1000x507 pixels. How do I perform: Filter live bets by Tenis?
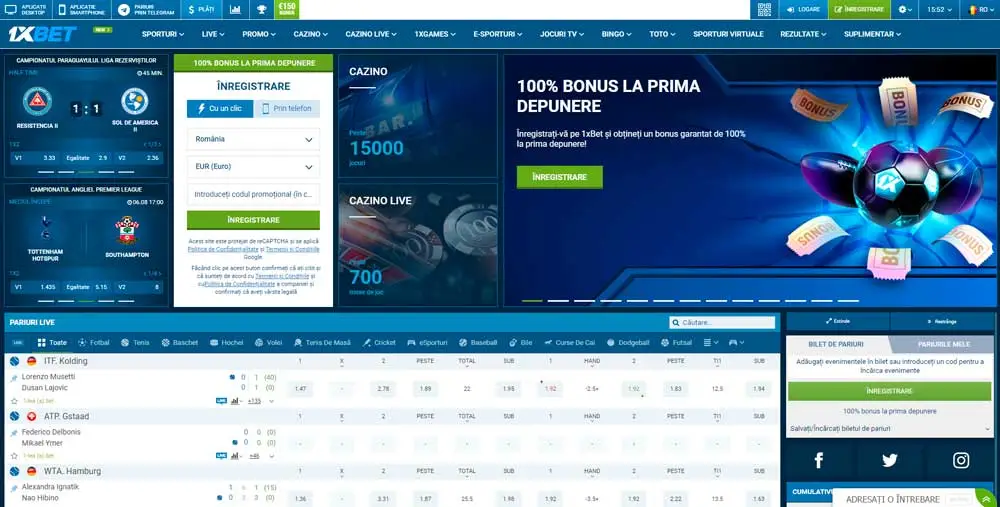(x=135, y=342)
